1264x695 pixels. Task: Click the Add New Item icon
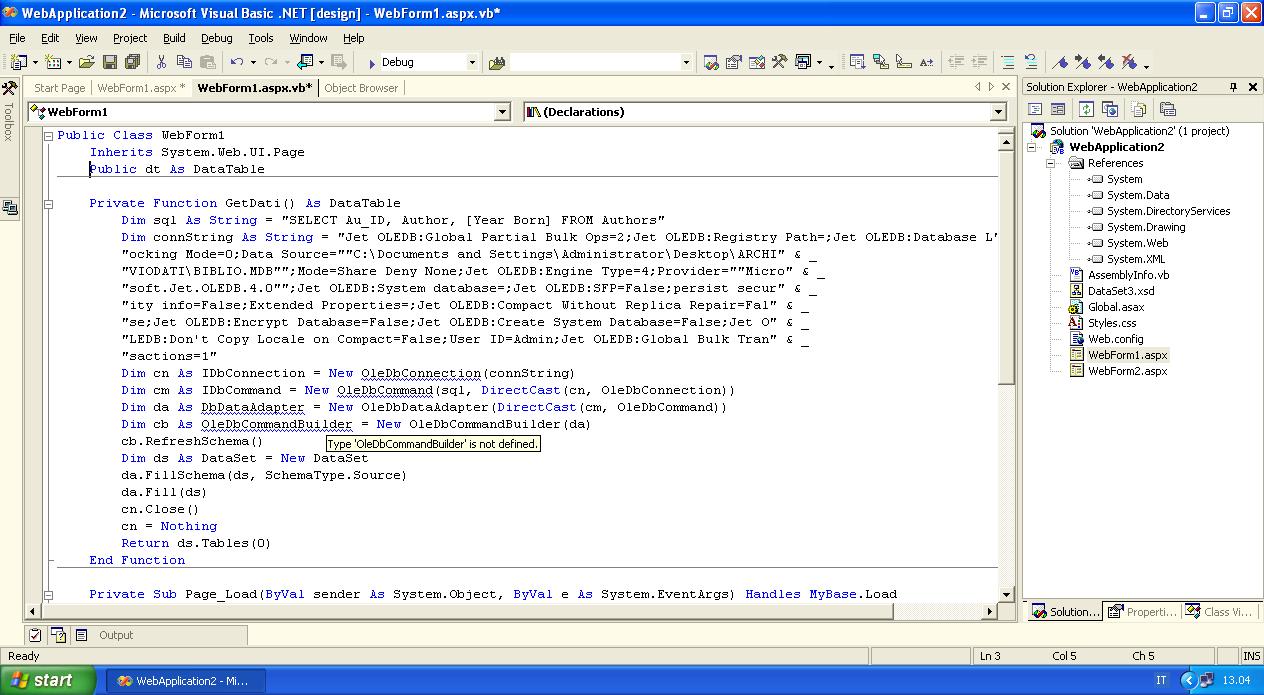tap(53, 62)
